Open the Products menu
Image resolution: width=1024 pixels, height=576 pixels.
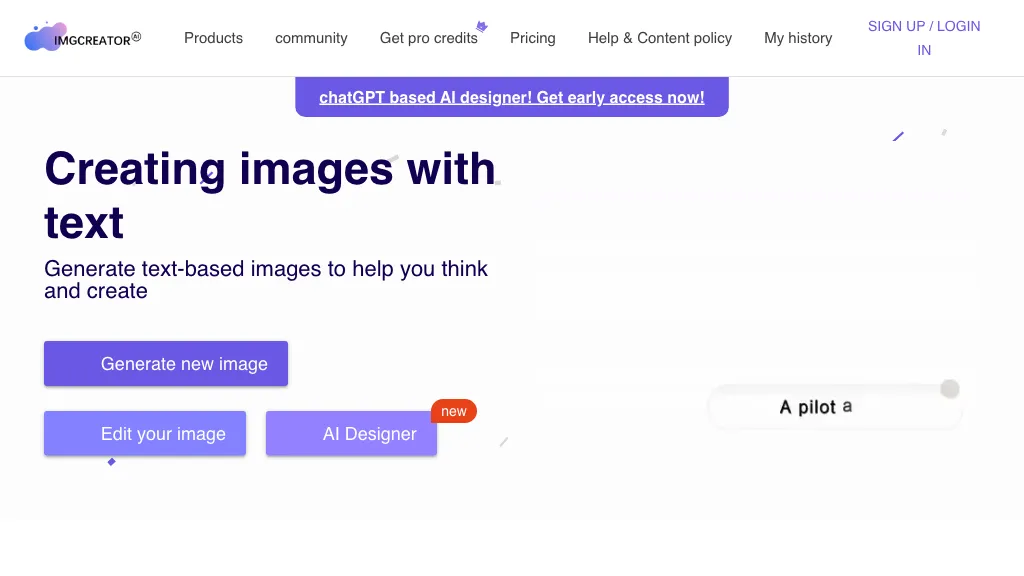213,38
